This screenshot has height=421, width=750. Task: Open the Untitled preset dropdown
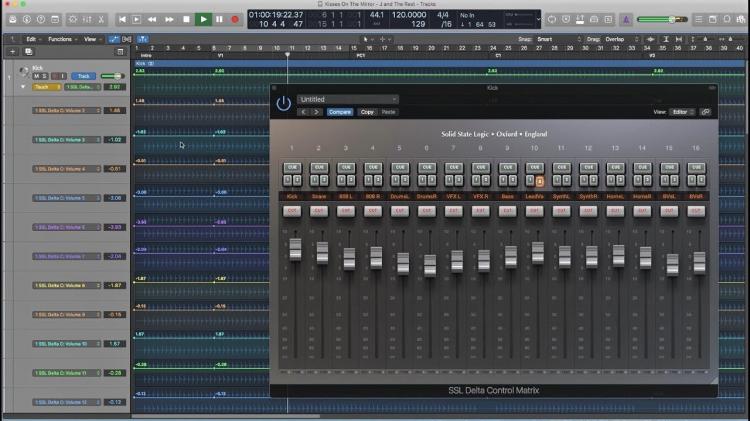coord(347,100)
